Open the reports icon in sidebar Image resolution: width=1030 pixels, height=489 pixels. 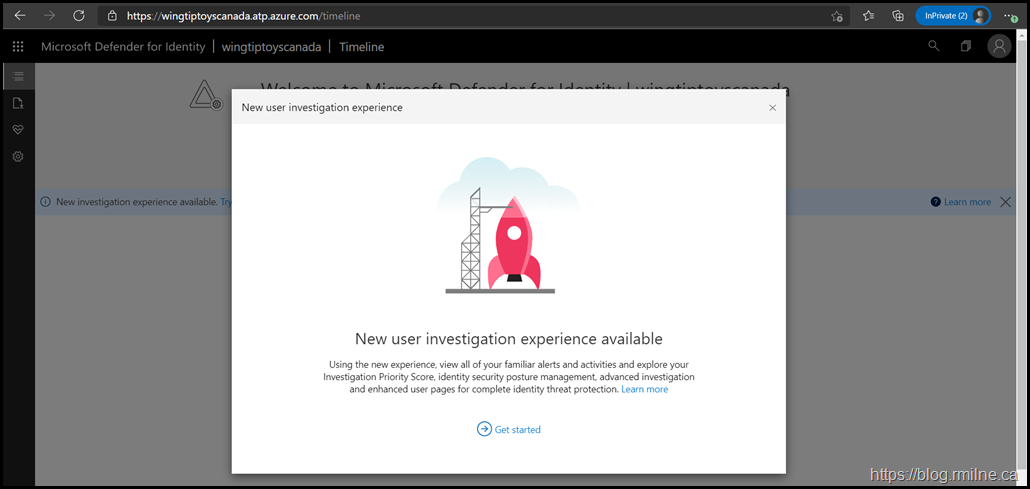coord(18,103)
